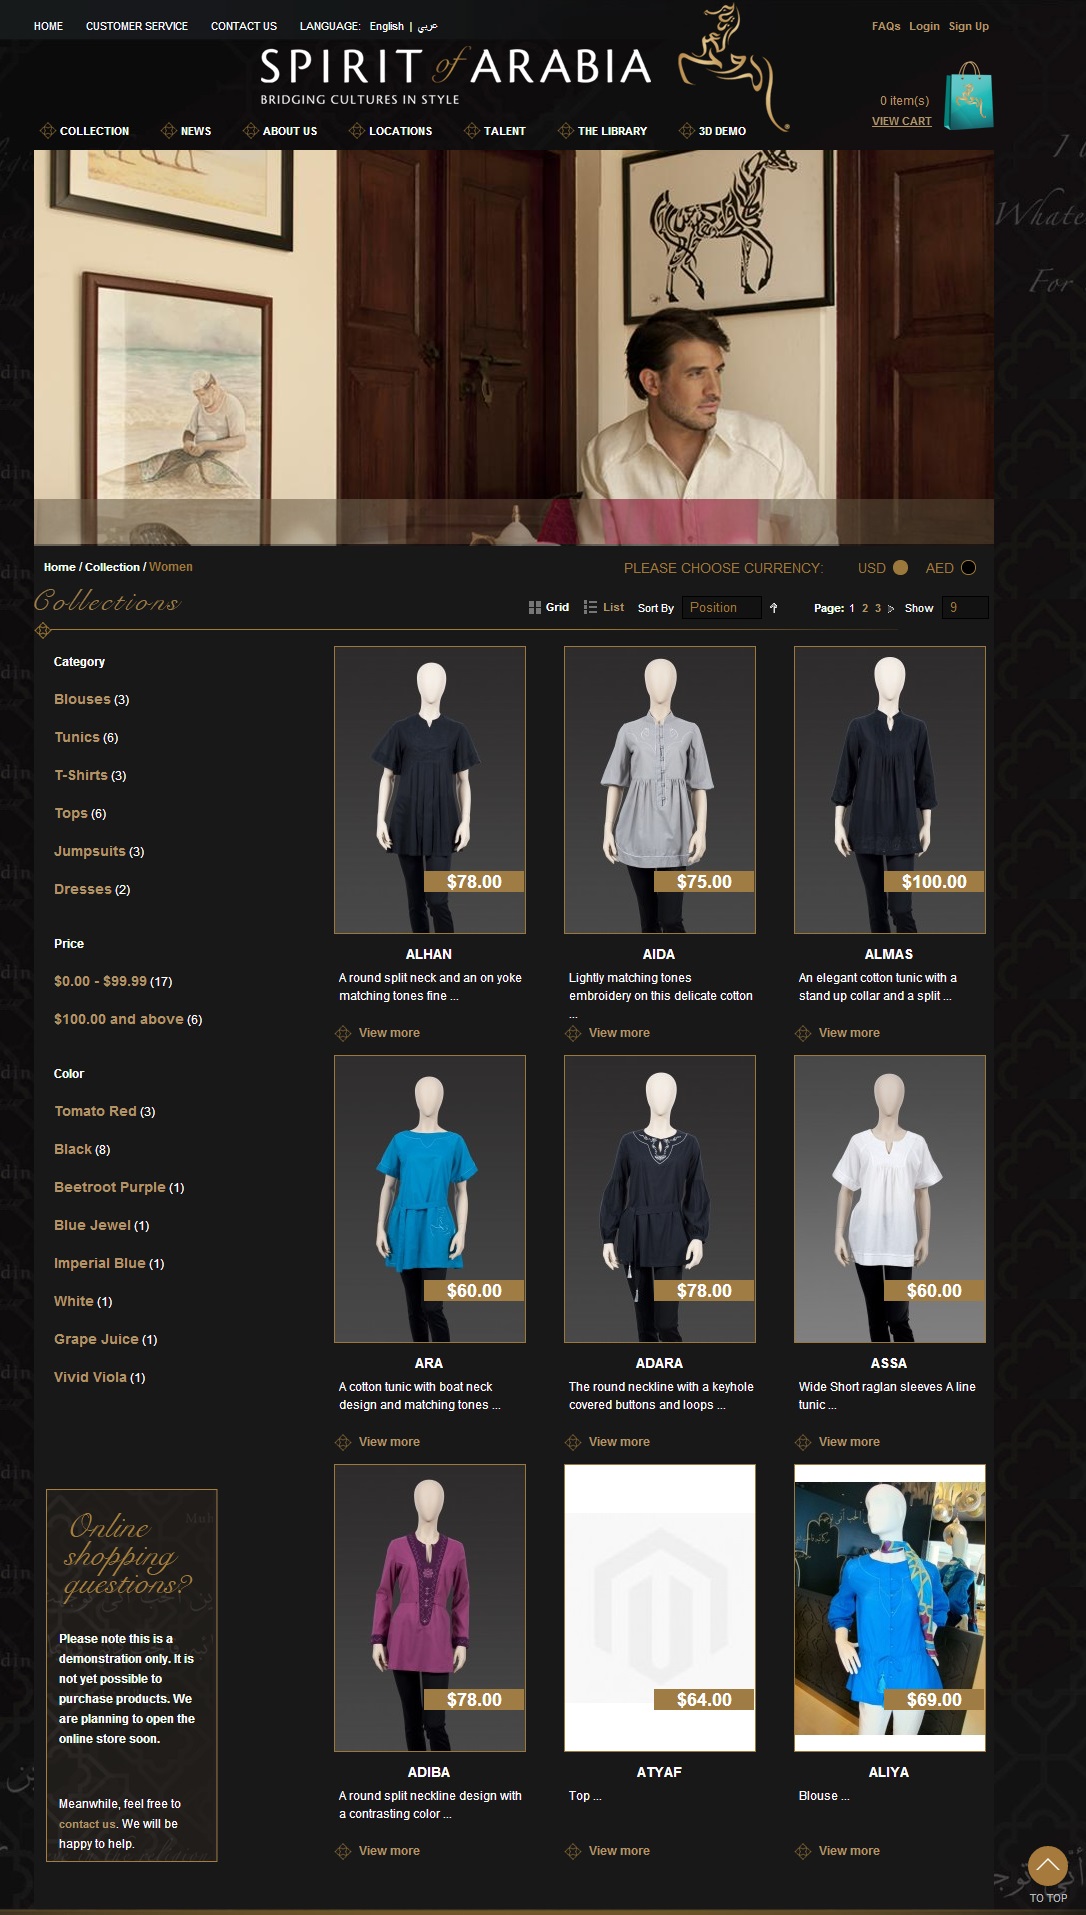Viewport: 1086px width, 1915px height.
Task: Click the ornament icon beside Aliya's View more
Action: 803,1851
